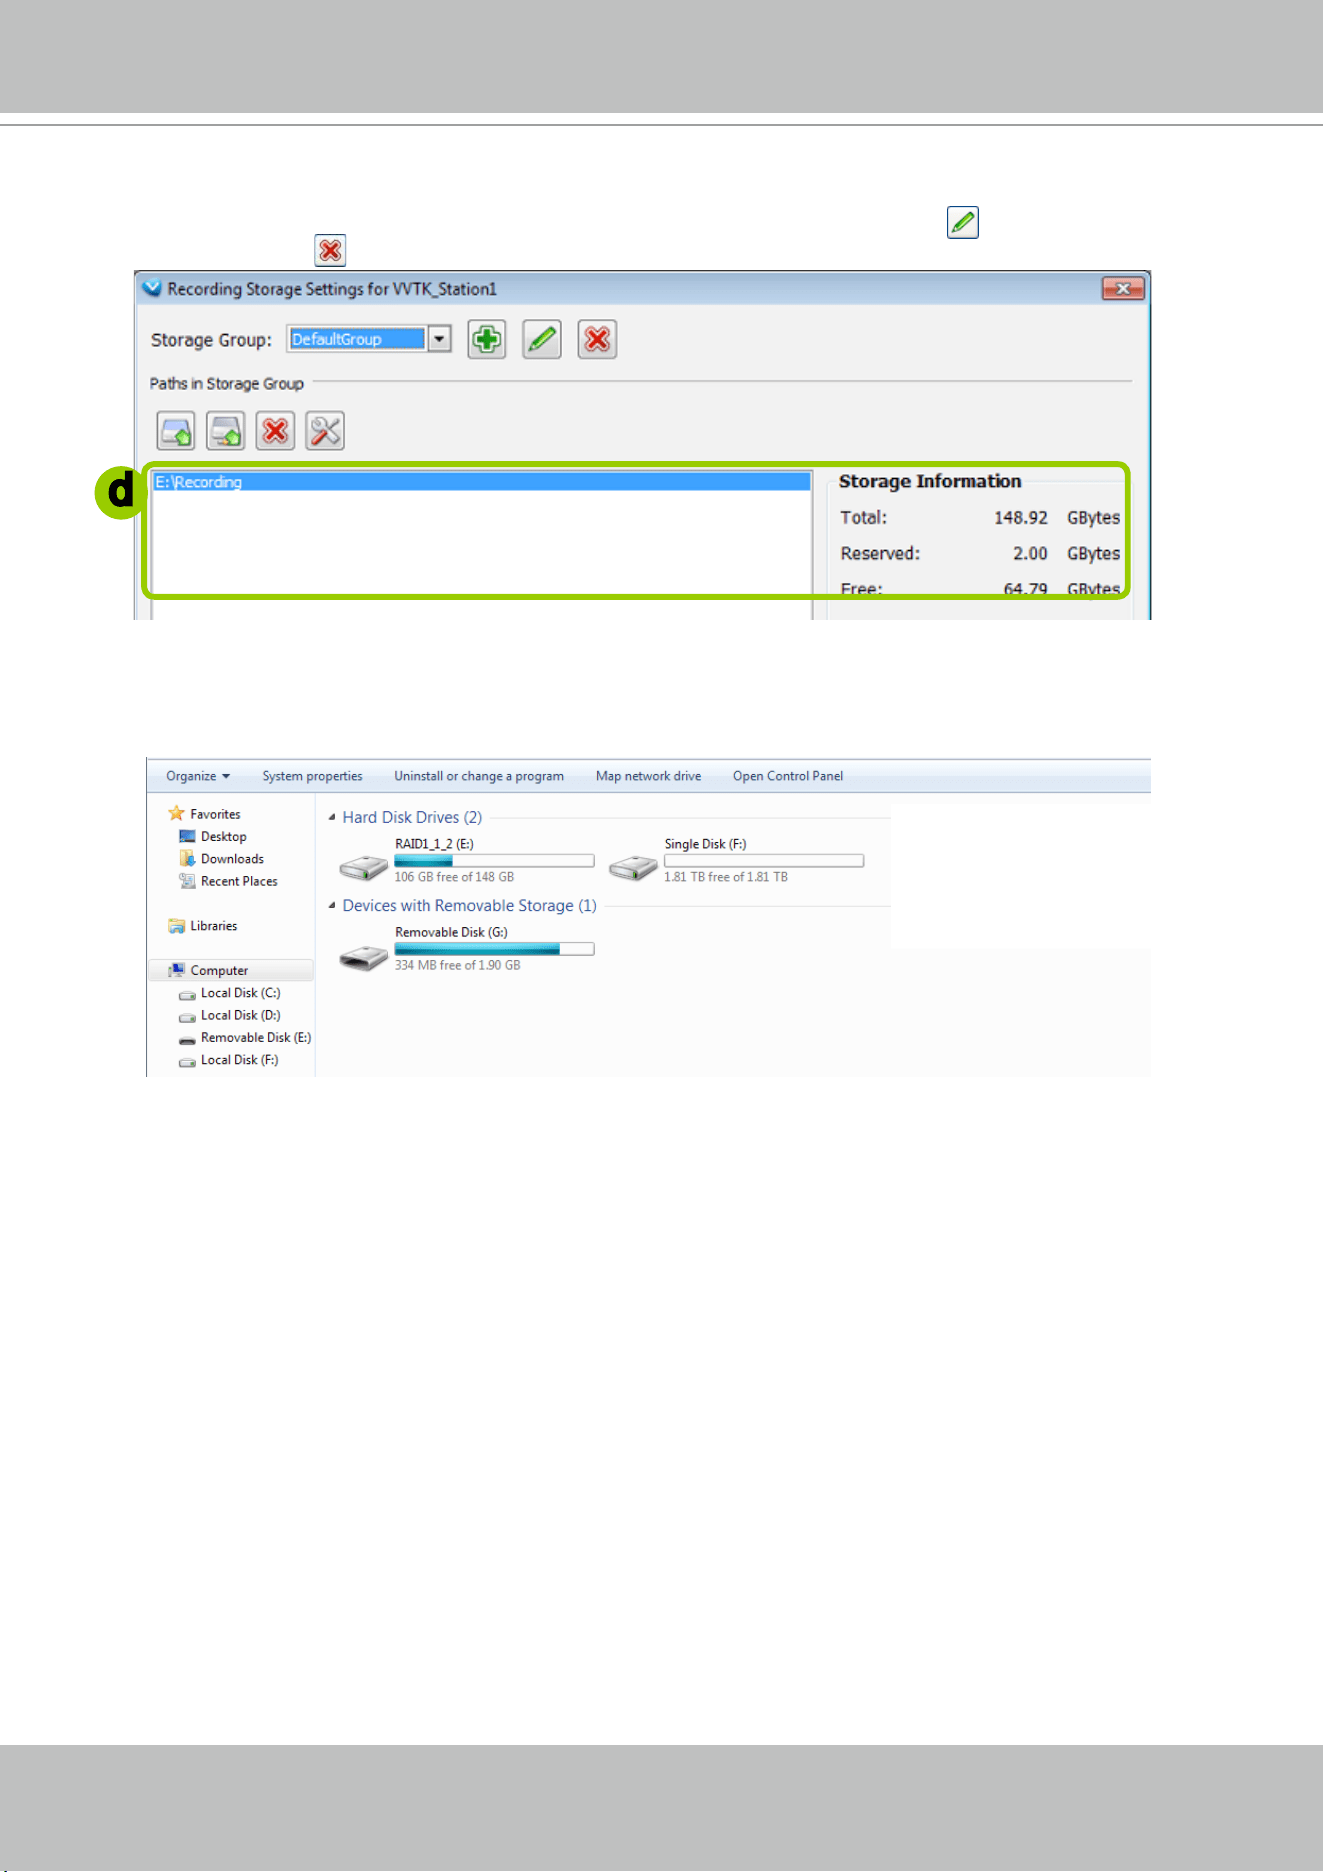This screenshot has height=1872, width=1324.
Task: Select the DefaultGroup combo box field
Action: pyautogui.click(x=369, y=339)
